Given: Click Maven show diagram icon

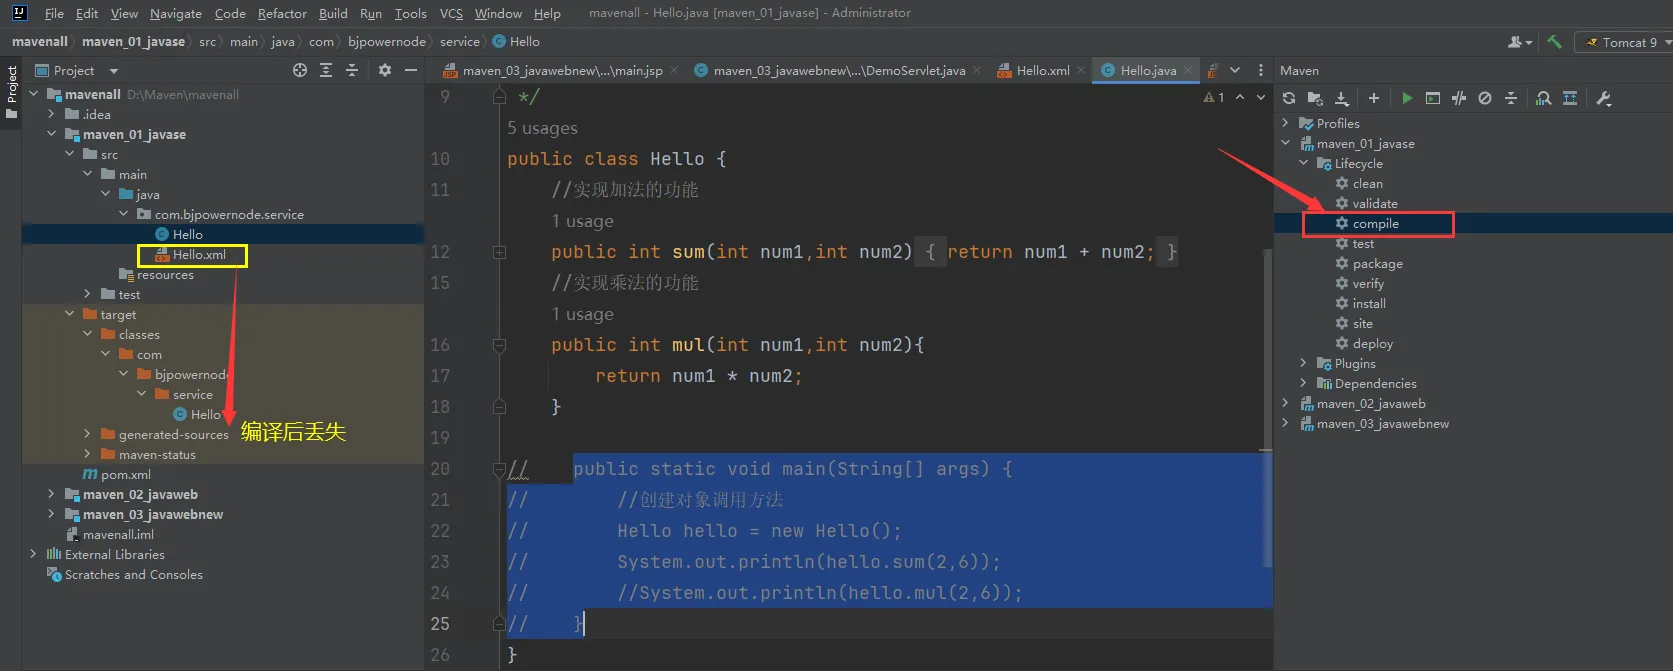Looking at the screenshot, I should (1570, 98).
